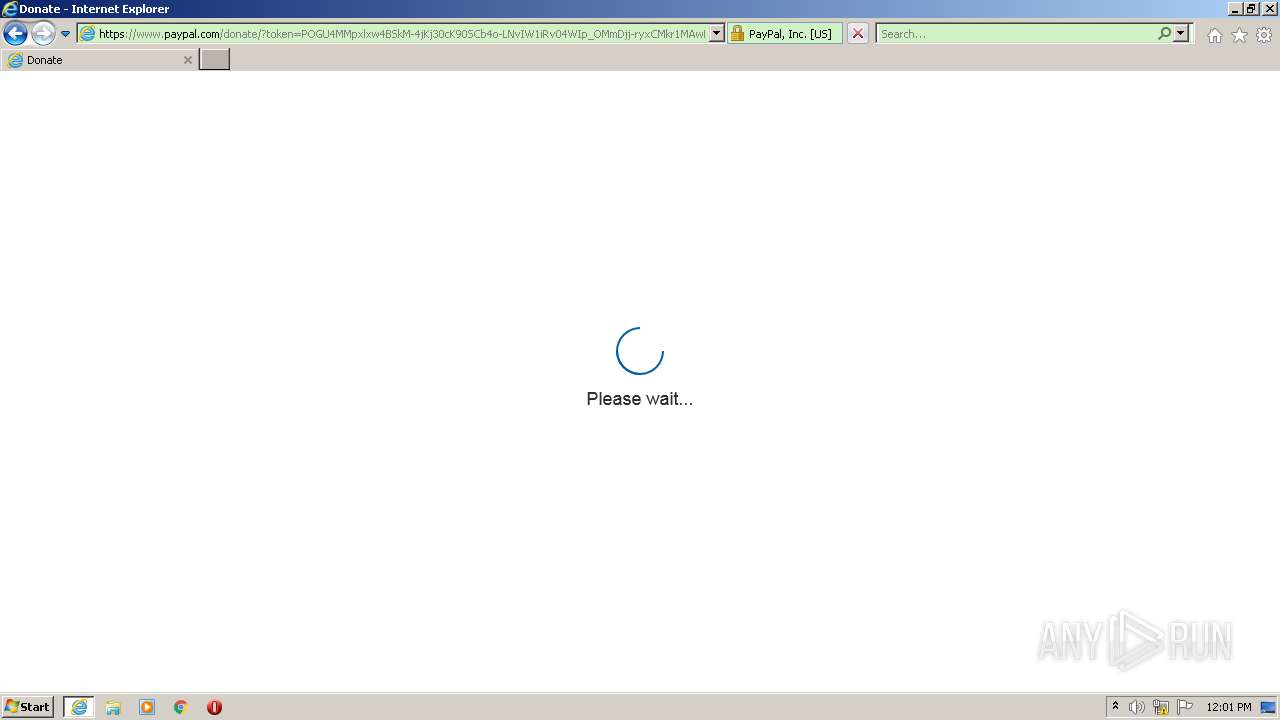Show desktop using the tray corner button
Image resolution: width=1280 pixels, height=720 pixels.
[x=1269, y=707]
